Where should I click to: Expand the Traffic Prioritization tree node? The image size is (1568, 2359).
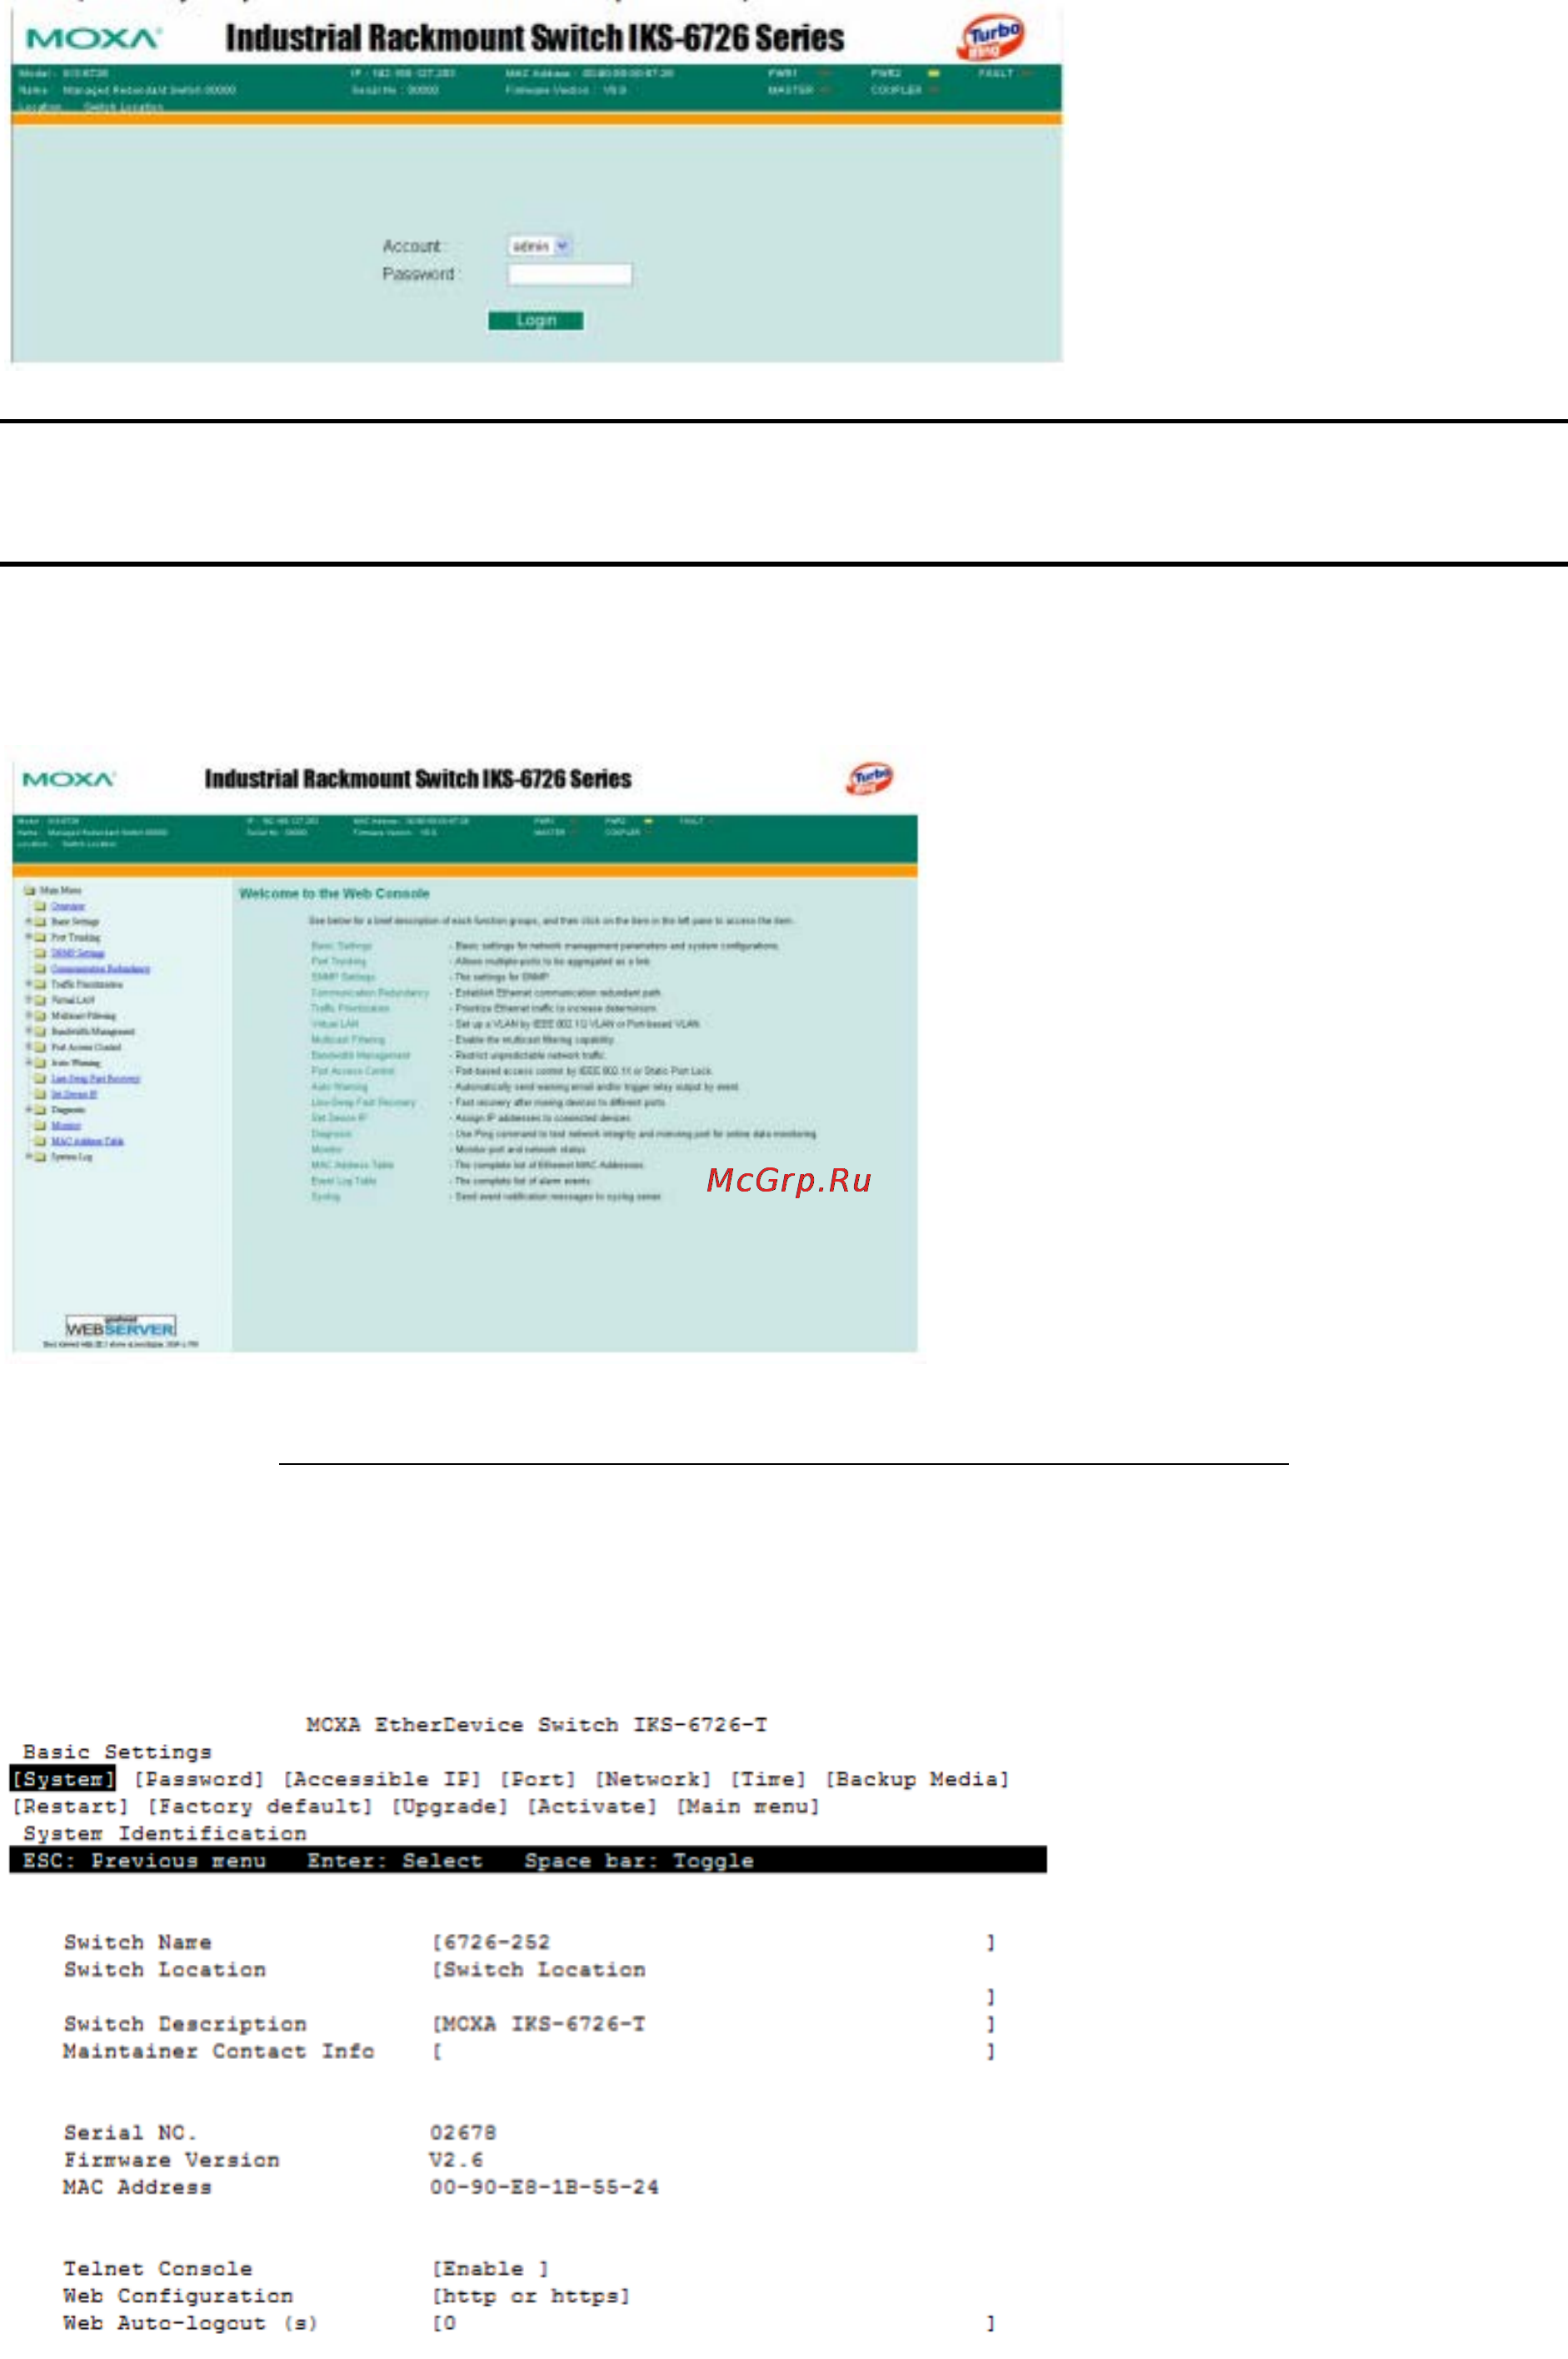(29, 985)
